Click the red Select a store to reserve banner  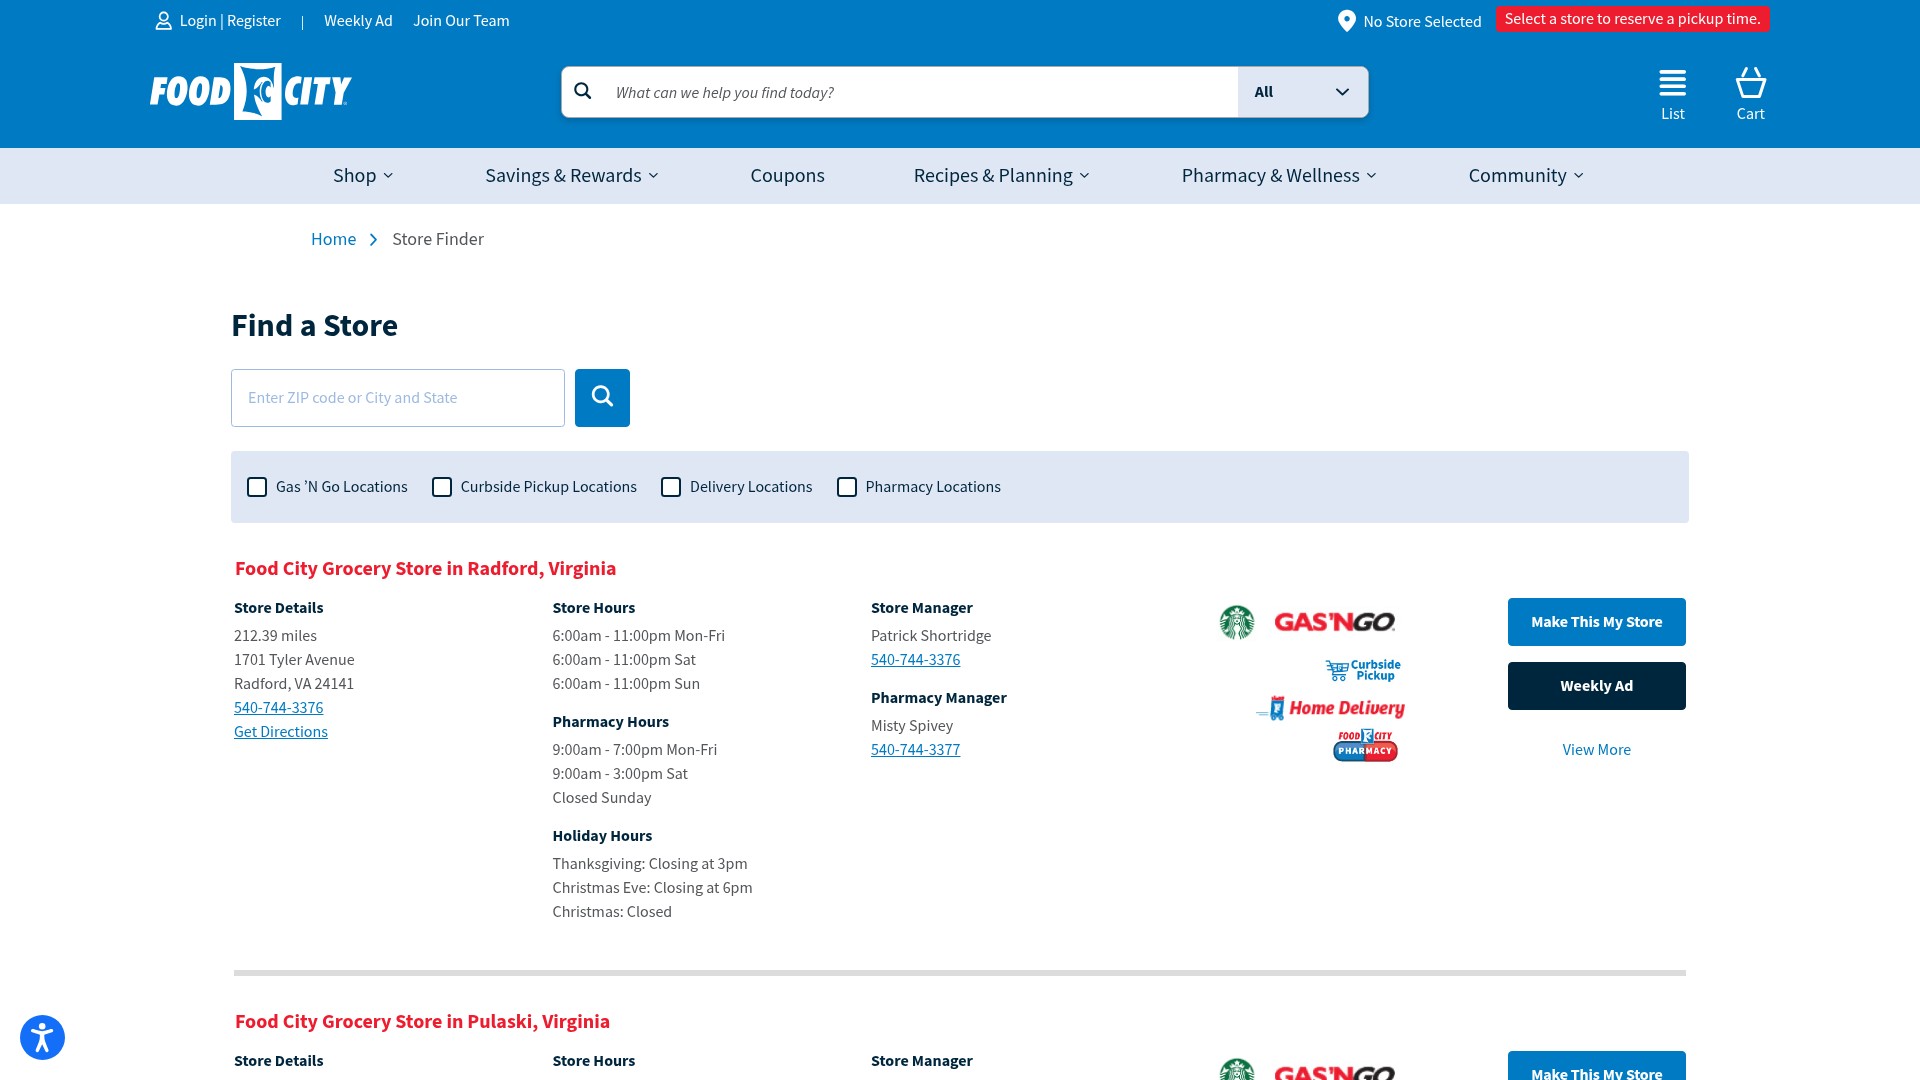click(x=1632, y=19)
